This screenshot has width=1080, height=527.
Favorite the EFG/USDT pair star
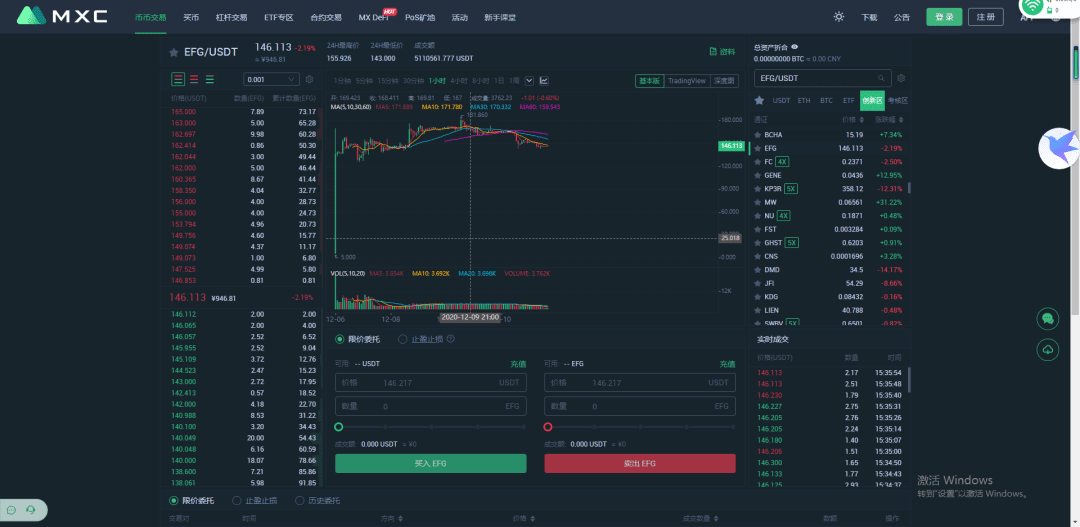[174, 52]
